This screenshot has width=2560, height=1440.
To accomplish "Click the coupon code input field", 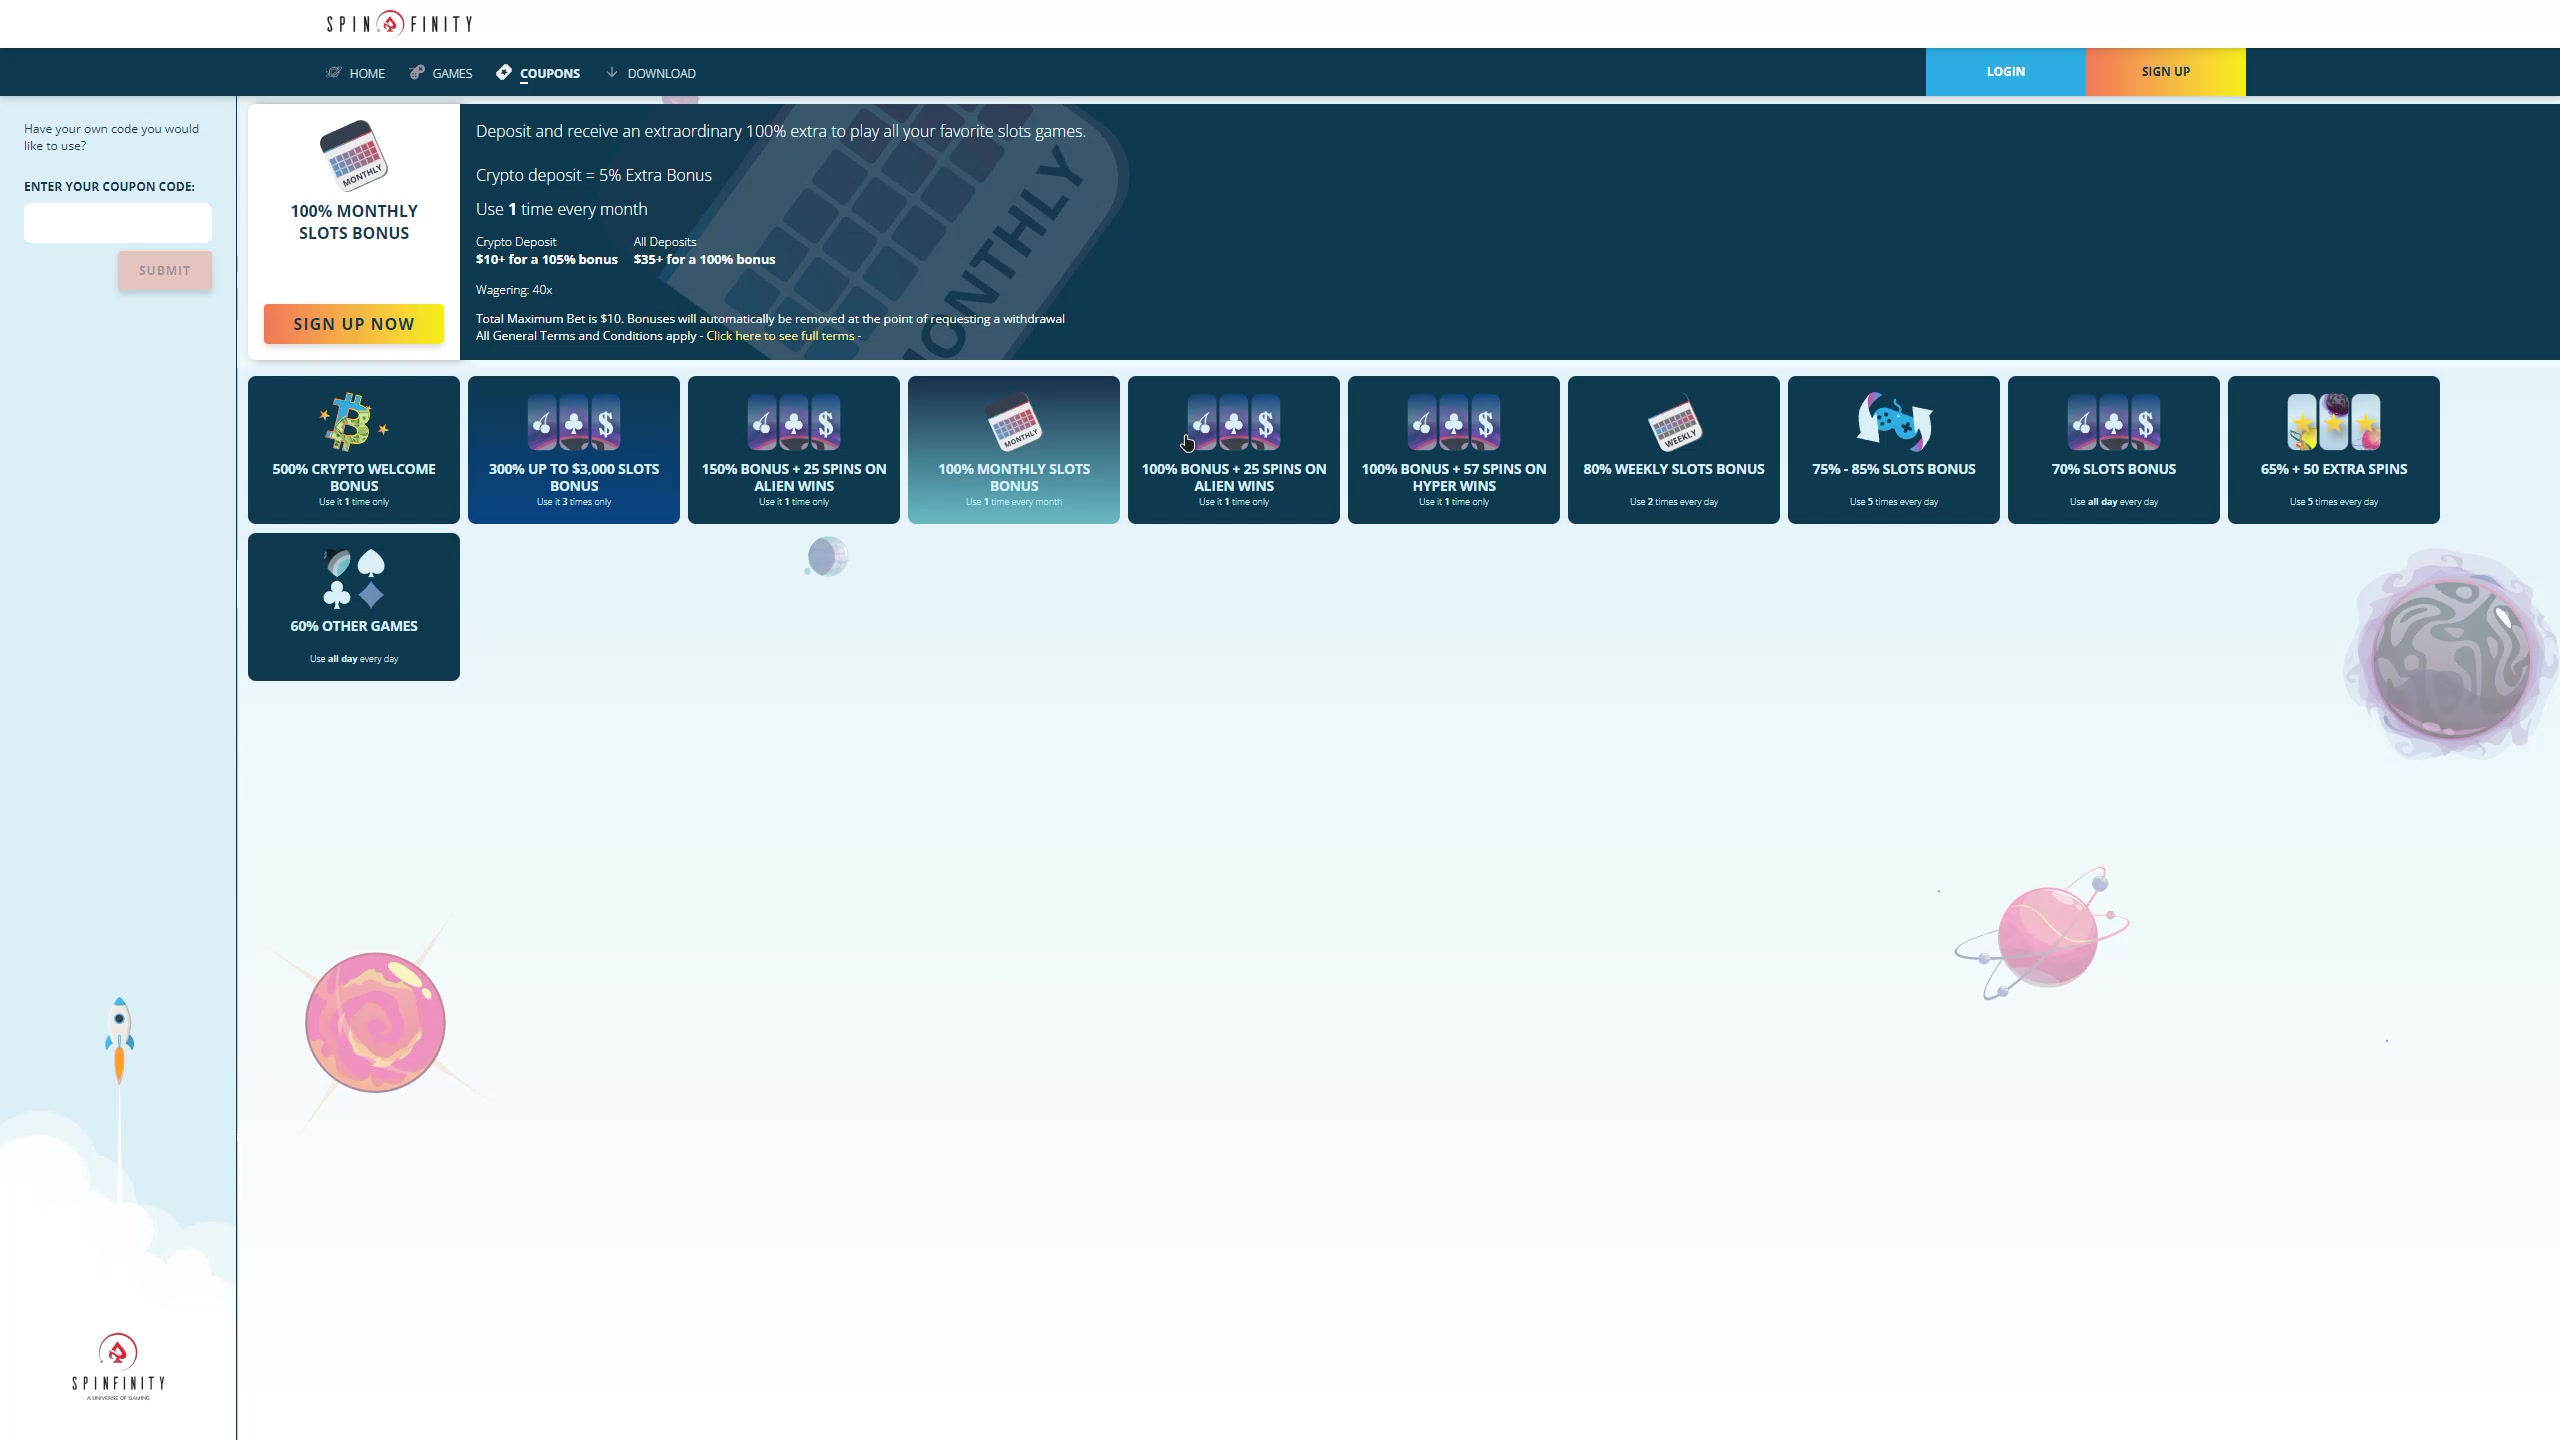I will (118, 223).
